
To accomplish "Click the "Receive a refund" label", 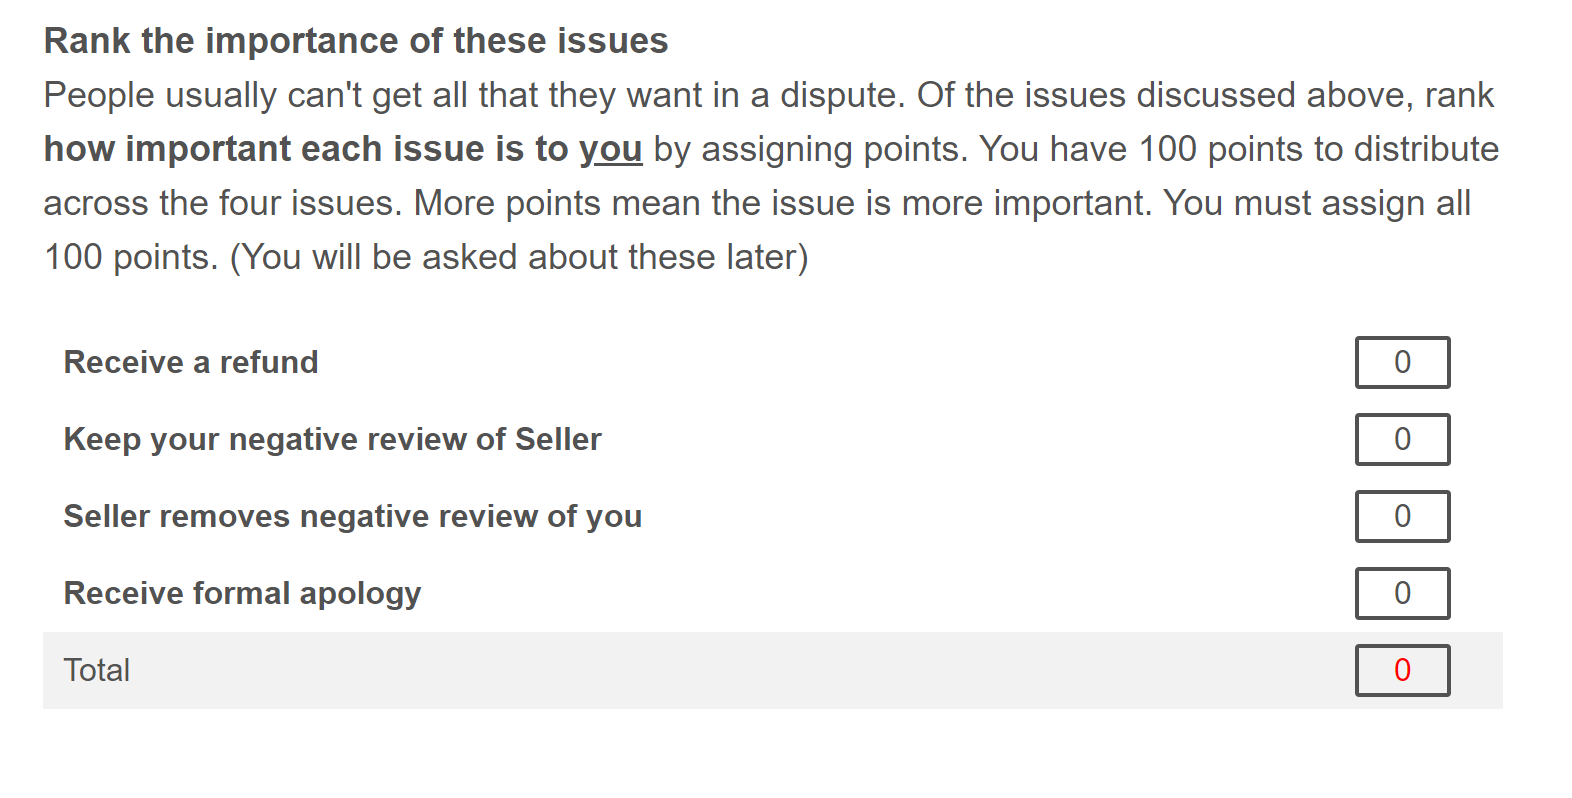I will coord(191,362).
